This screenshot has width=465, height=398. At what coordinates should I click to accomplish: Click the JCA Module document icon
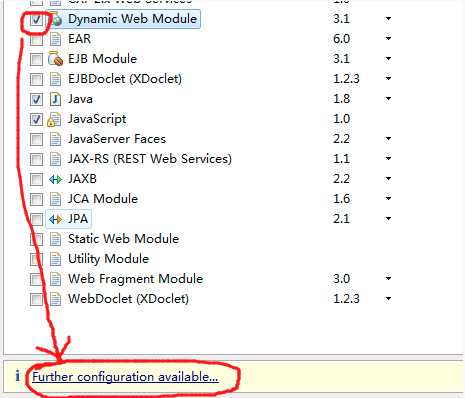tap(55, 199)
